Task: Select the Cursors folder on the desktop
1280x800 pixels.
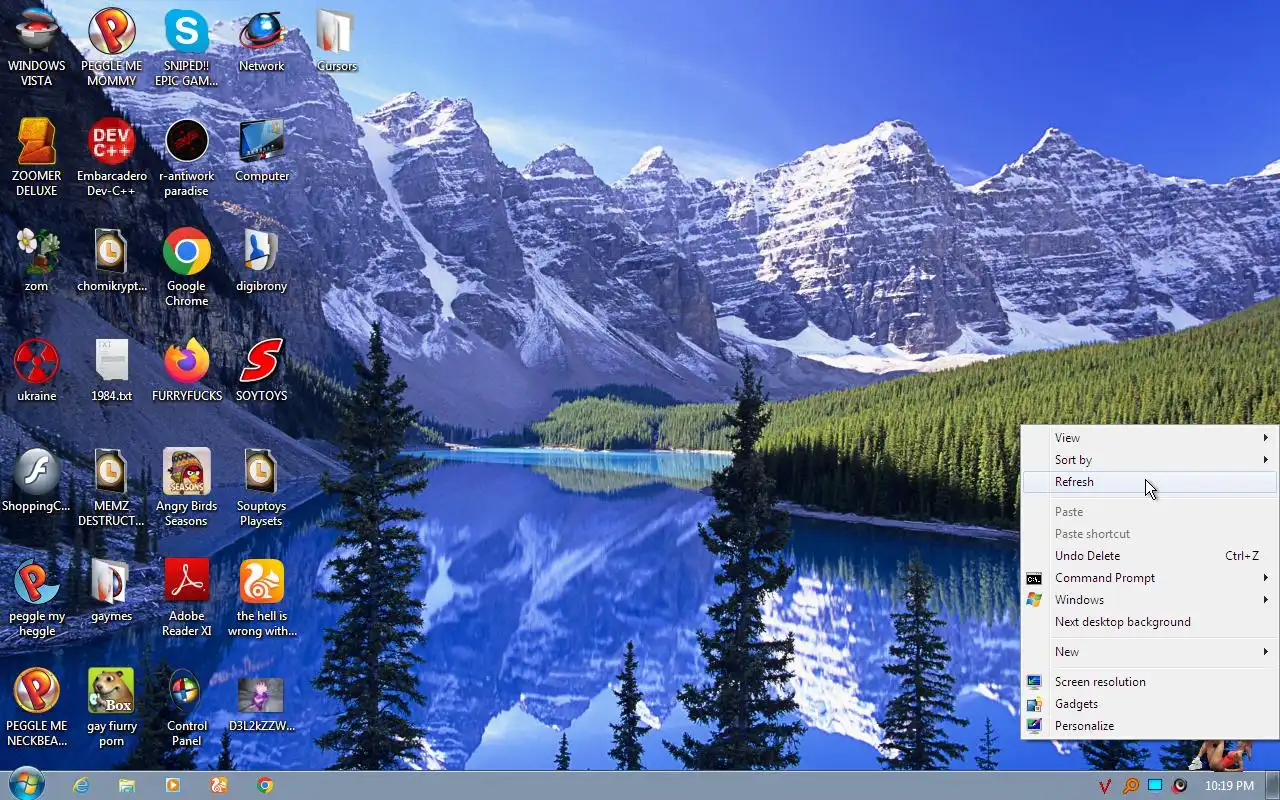Action: [x=336, y=40]
